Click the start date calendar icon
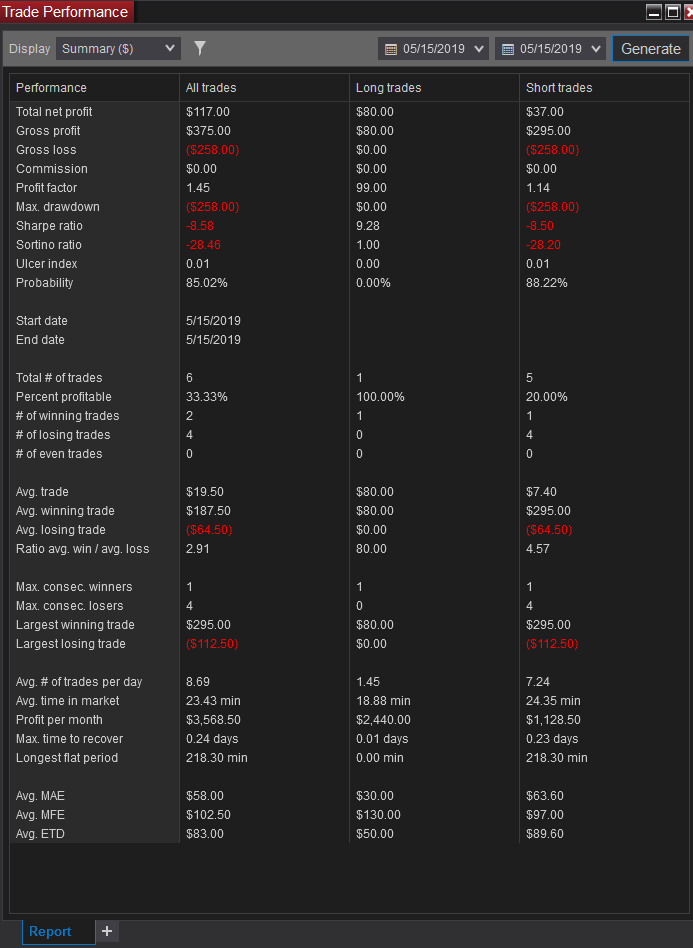 point(391,49)
